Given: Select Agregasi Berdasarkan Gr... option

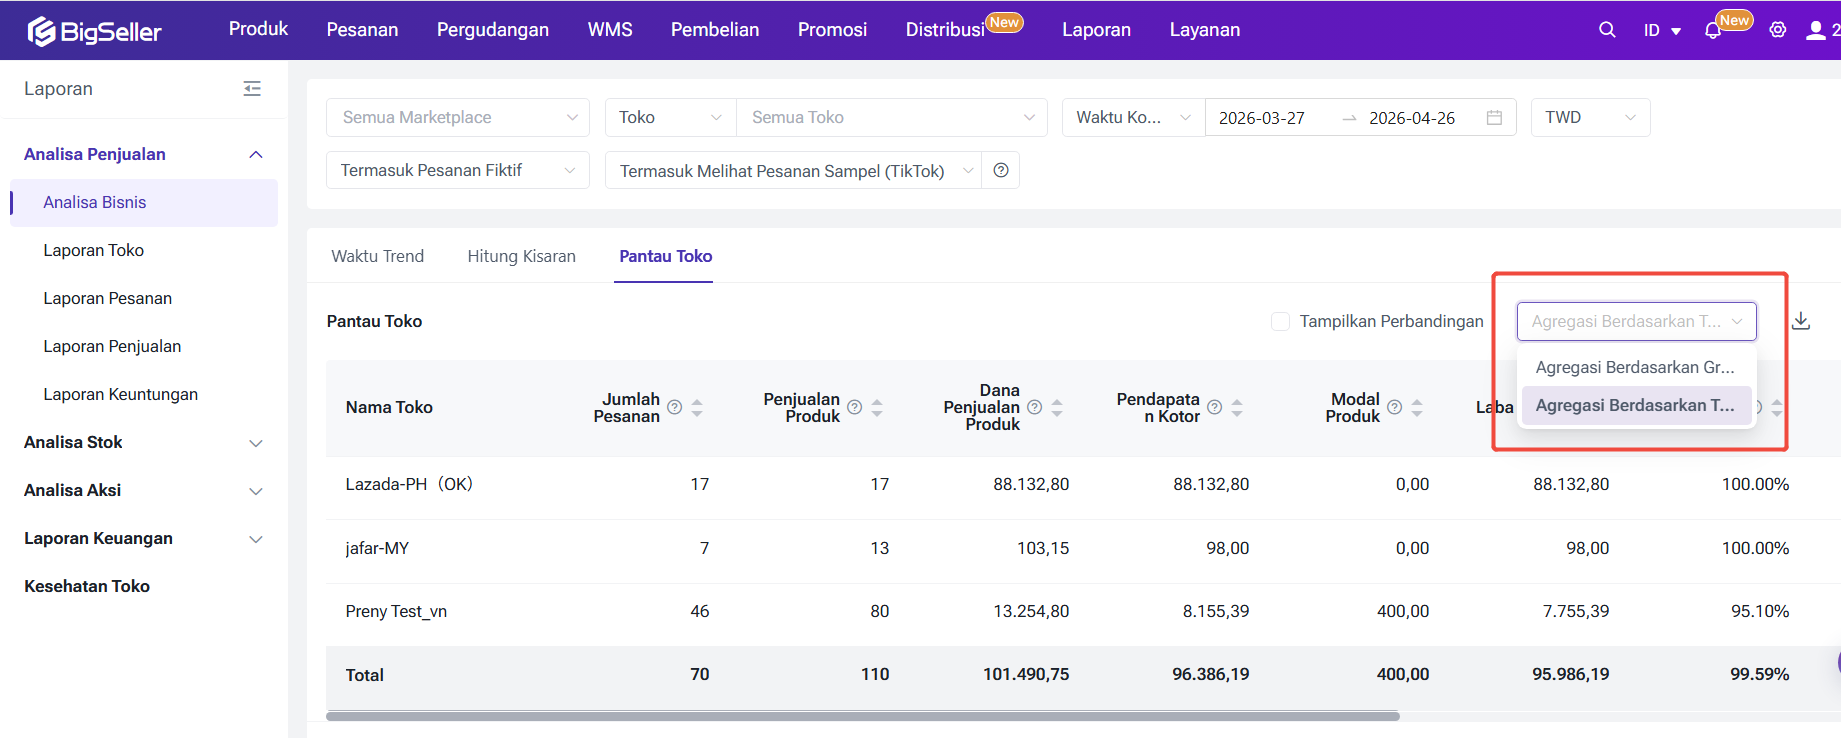Looking at the screenshot, I should [1635, 367].
